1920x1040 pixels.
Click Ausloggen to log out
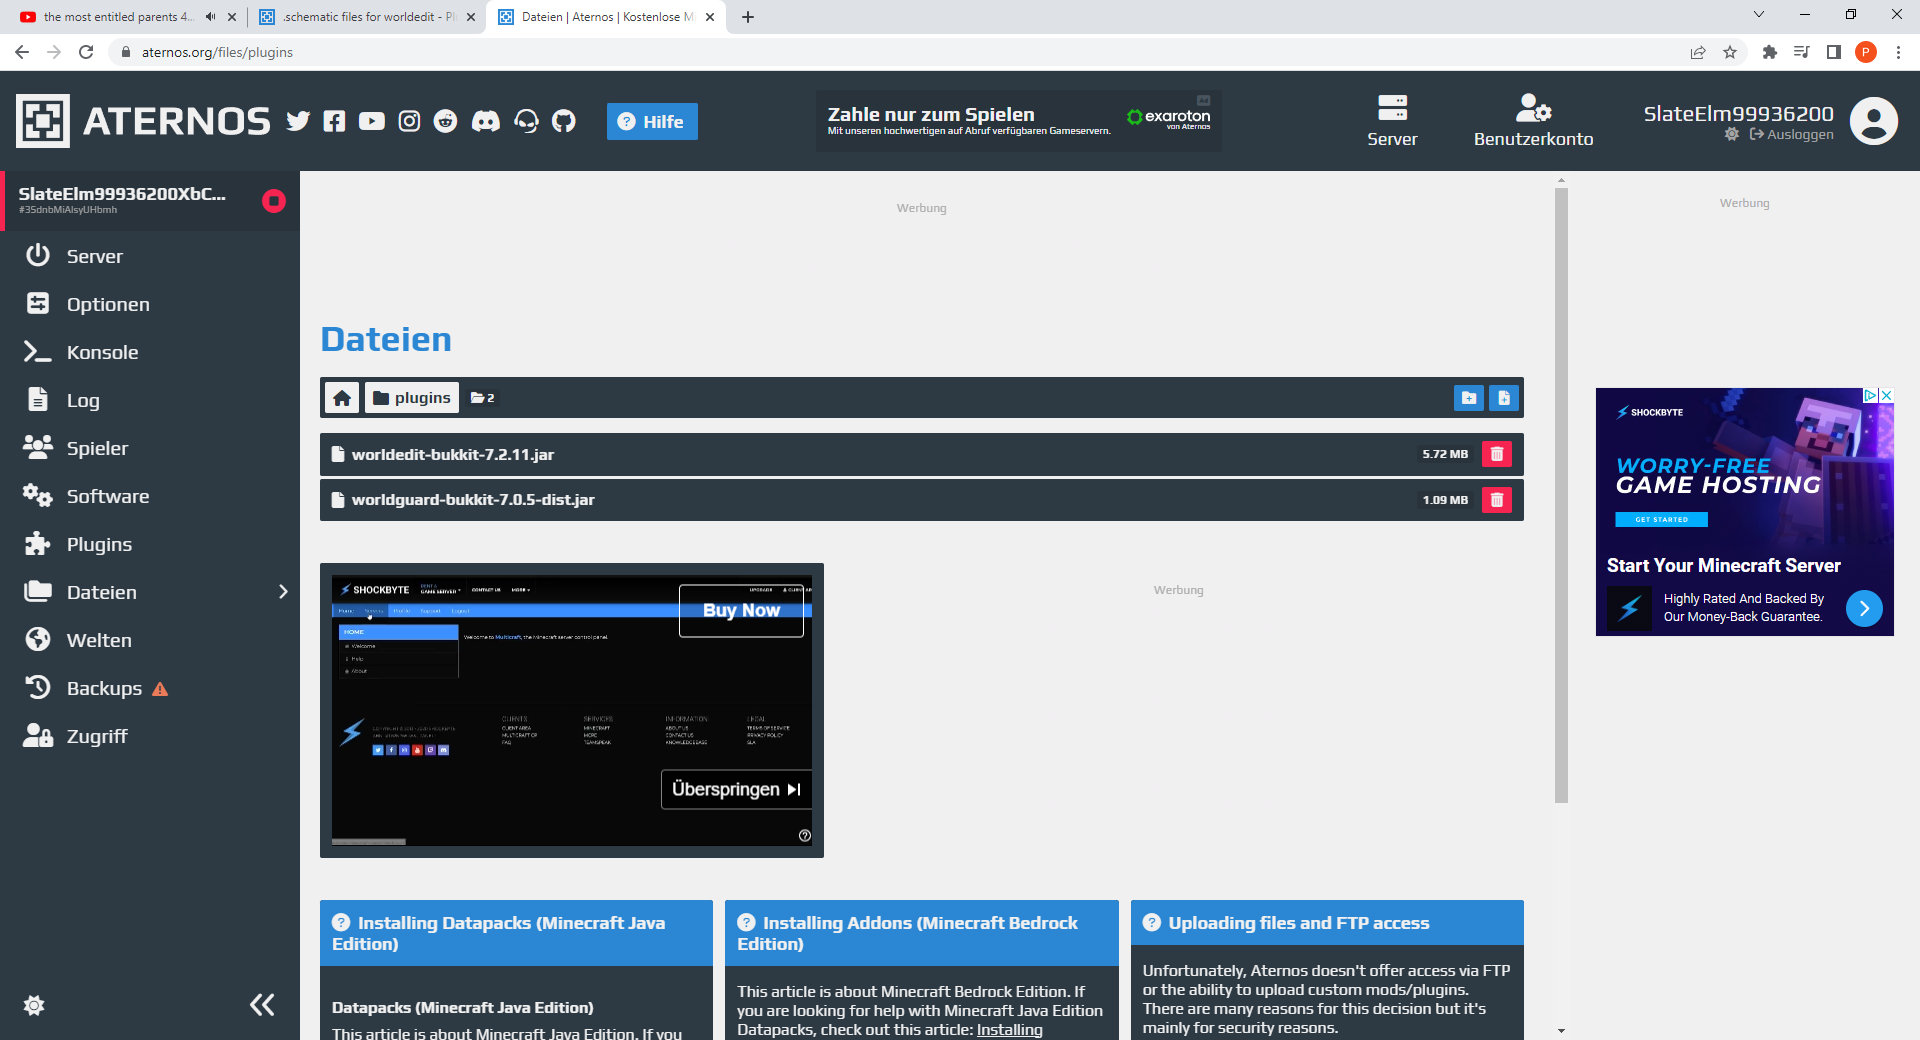pyautogui.click(x=1791, y=134)
